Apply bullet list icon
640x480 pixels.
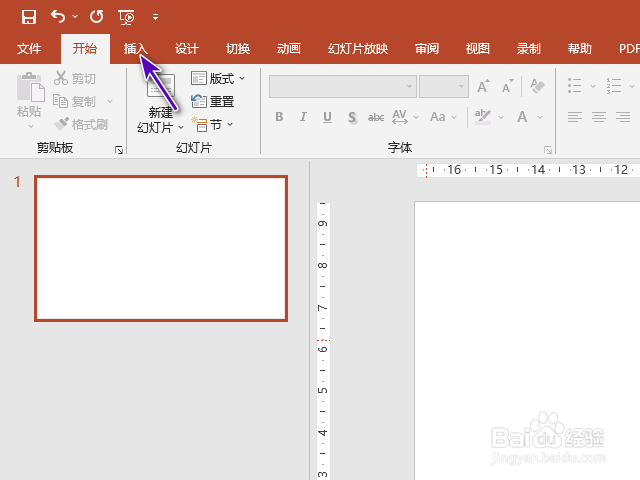(x=574, y=86)
